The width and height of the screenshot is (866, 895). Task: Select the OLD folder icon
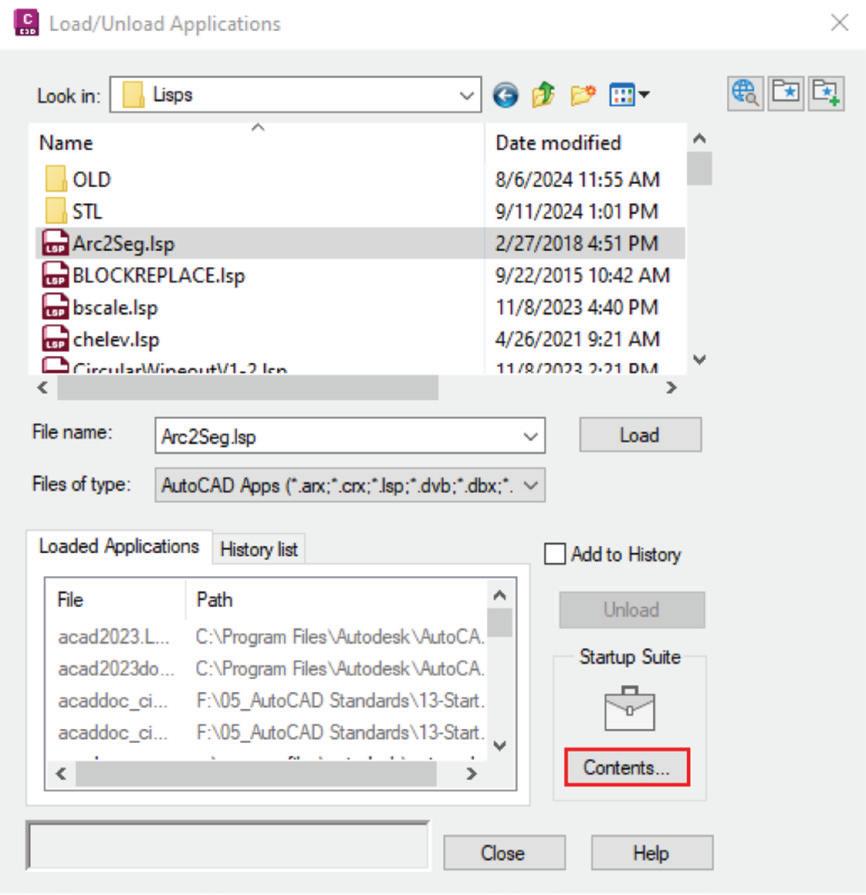point(56,179)
